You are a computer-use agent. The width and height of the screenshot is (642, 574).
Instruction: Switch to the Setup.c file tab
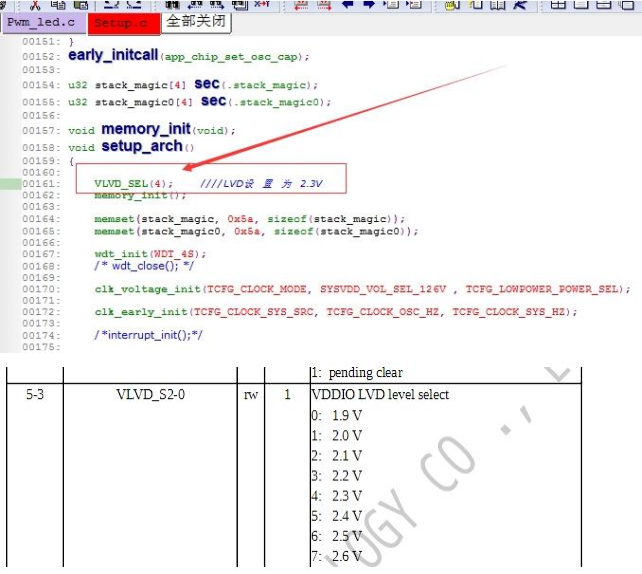click(x=124, y=23)
